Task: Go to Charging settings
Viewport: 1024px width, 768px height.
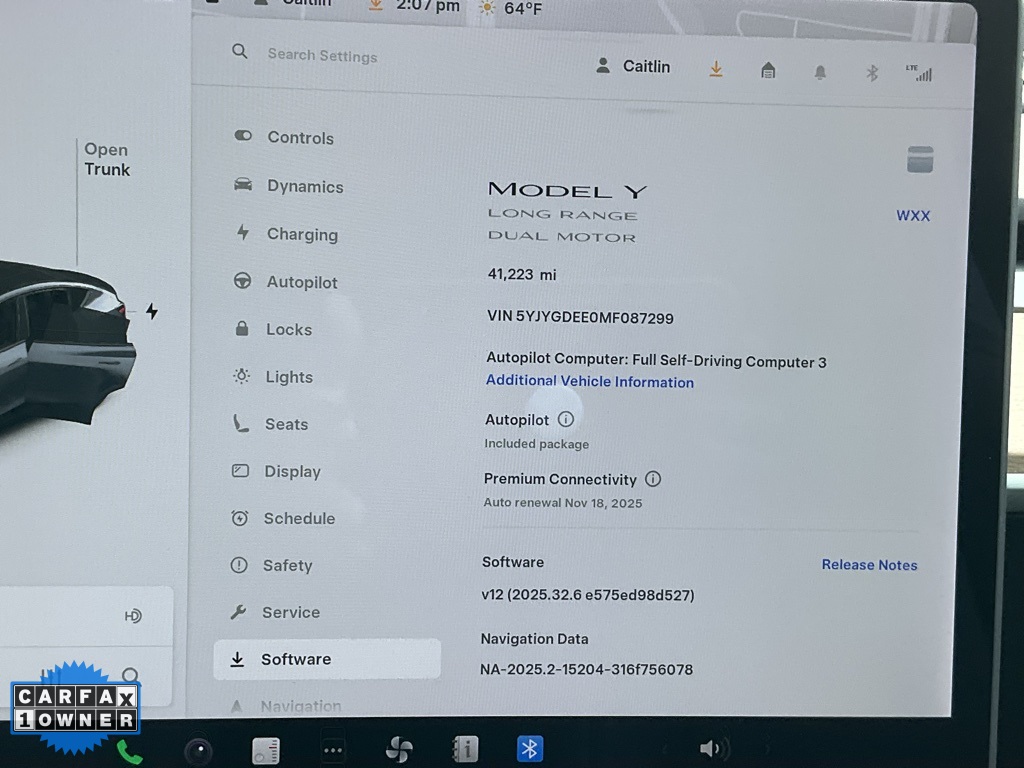Action: (301, 234)
